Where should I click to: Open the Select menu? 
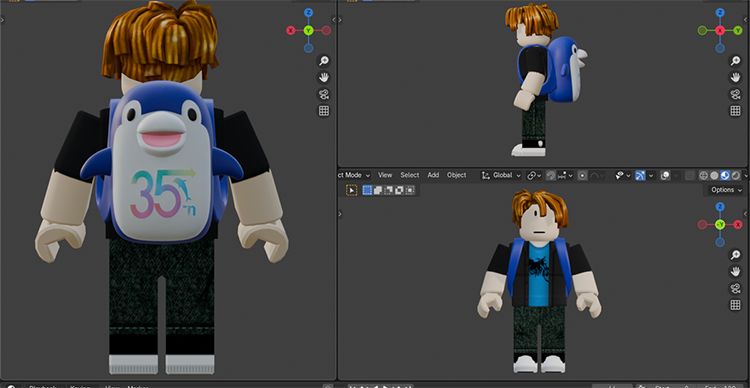point(409,175)
